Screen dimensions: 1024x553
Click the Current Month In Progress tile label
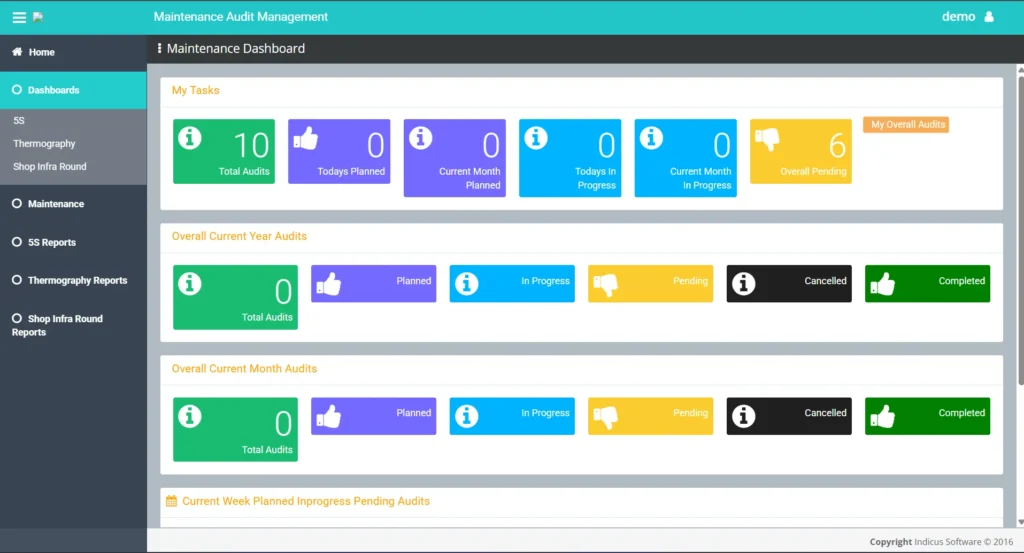coord(545,413)
